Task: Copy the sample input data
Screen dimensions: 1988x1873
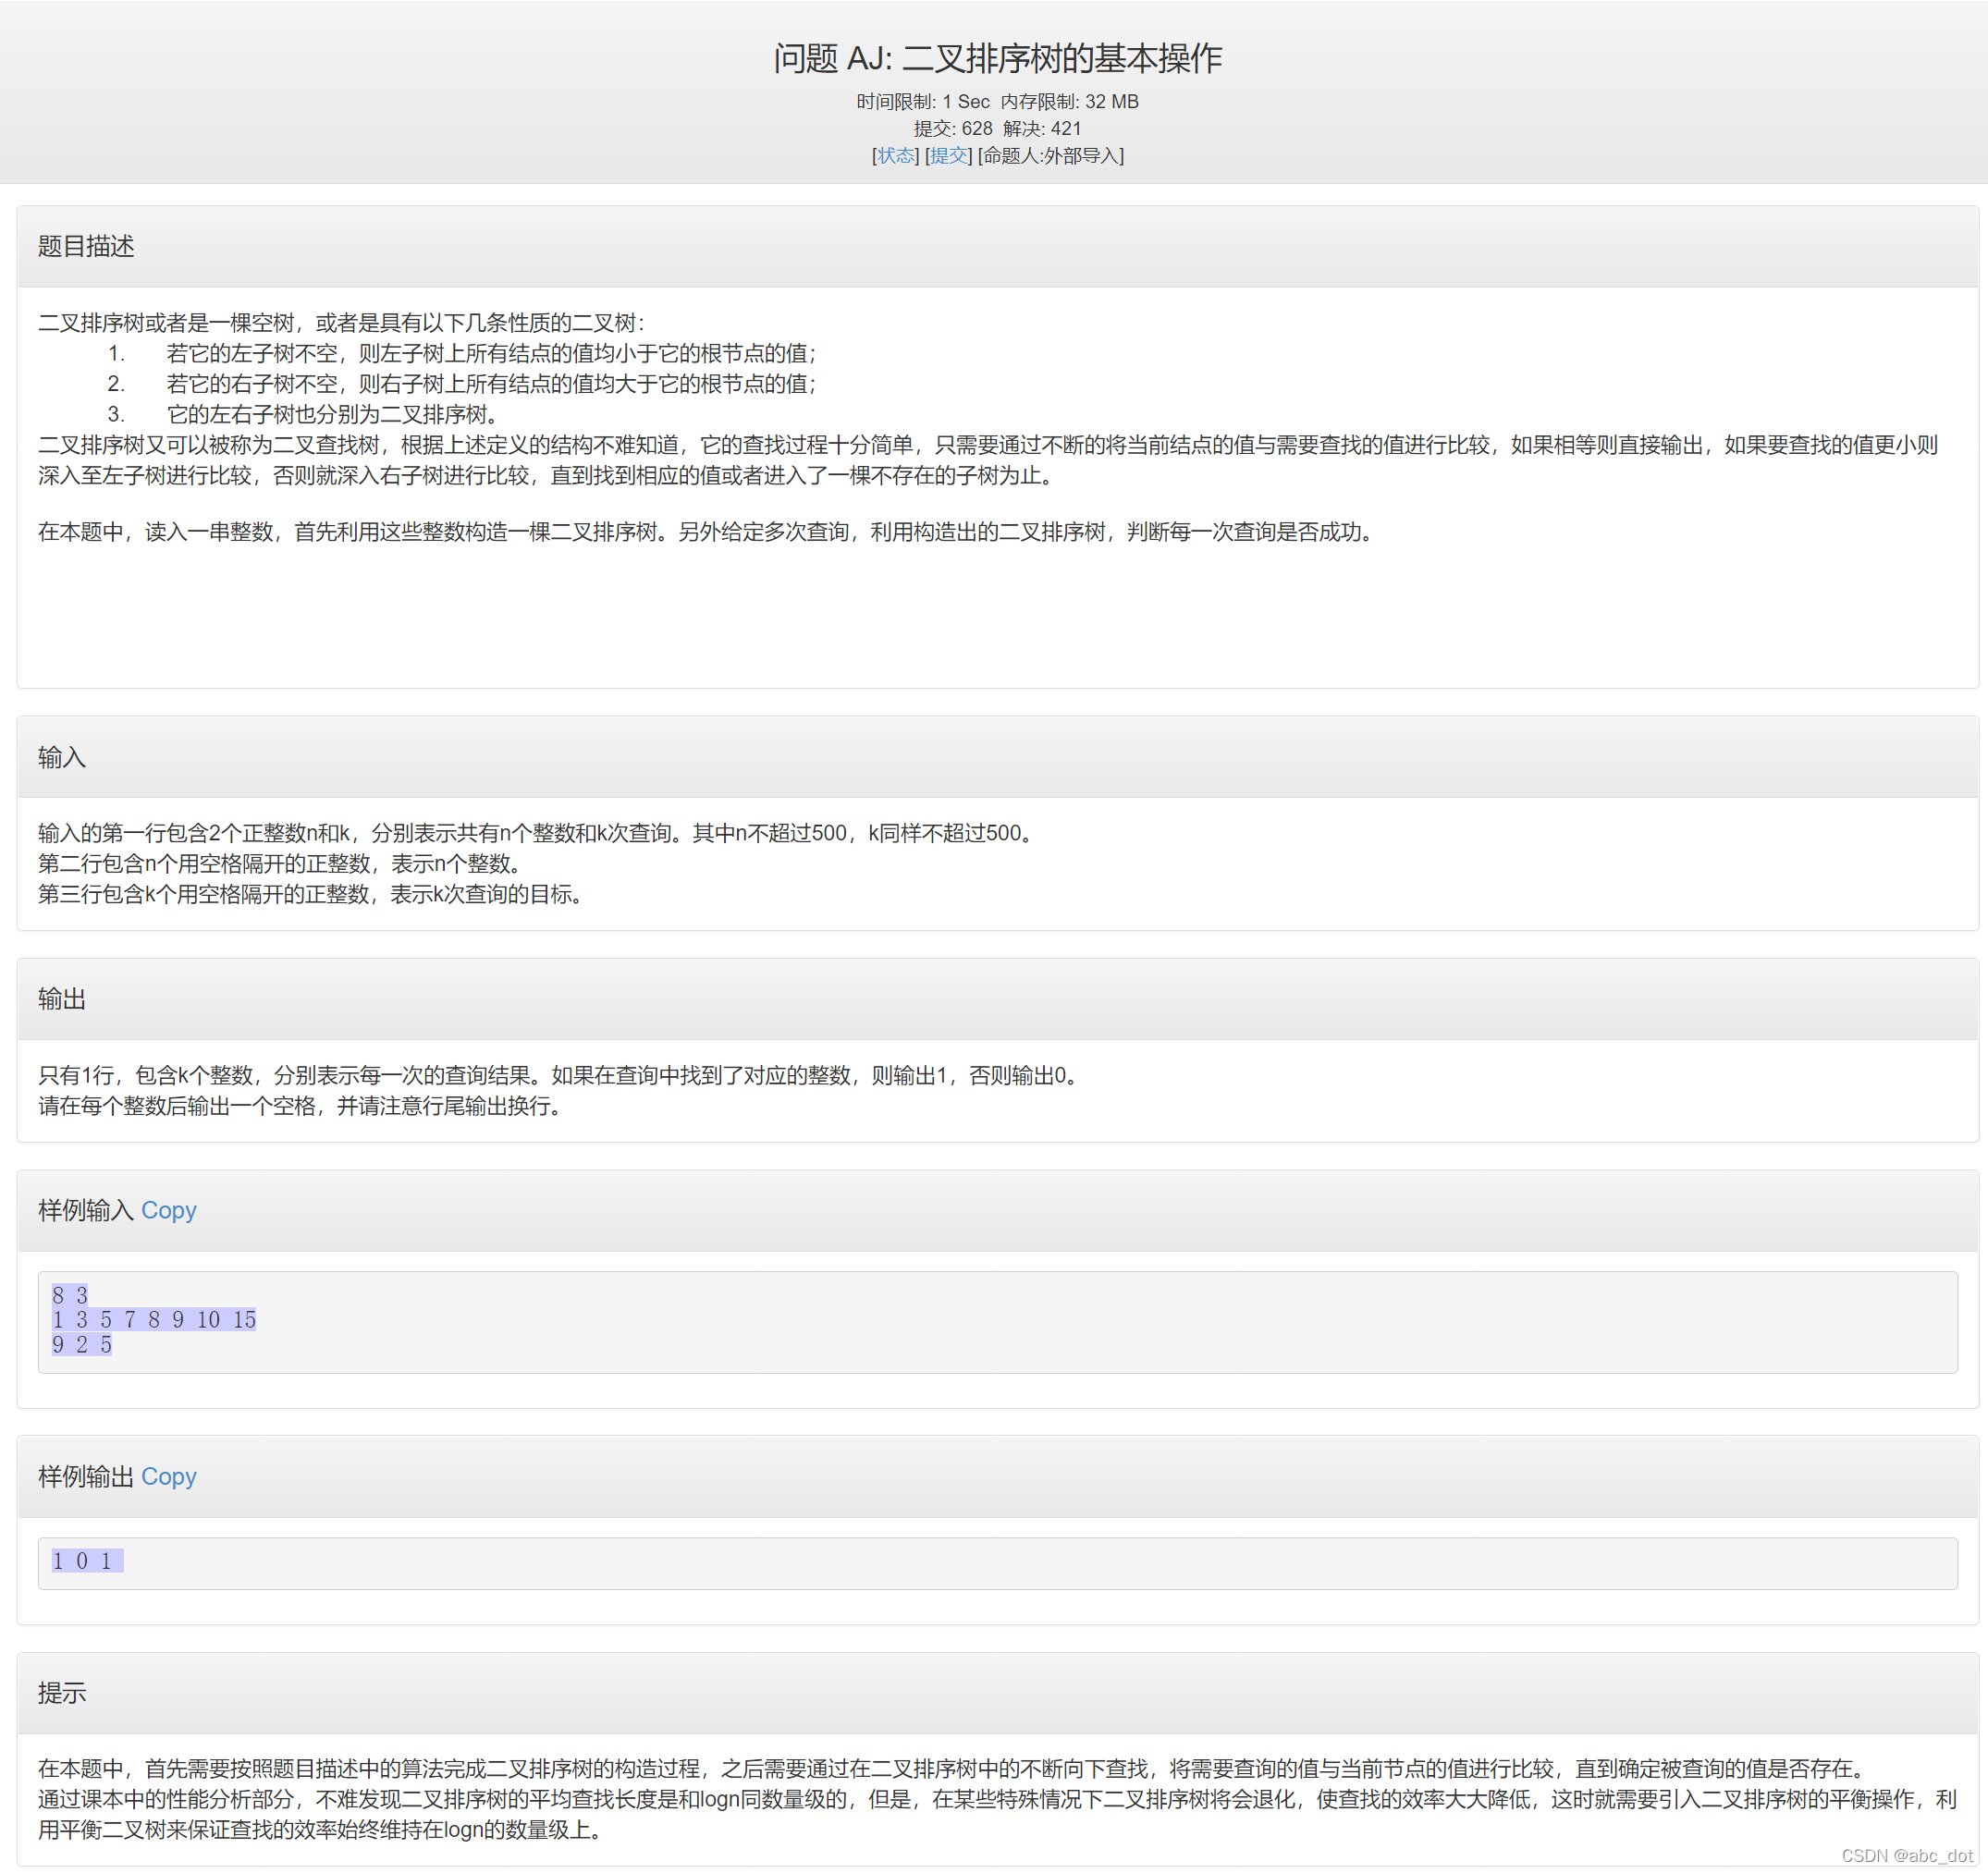Action: (x=168, y=1210)
